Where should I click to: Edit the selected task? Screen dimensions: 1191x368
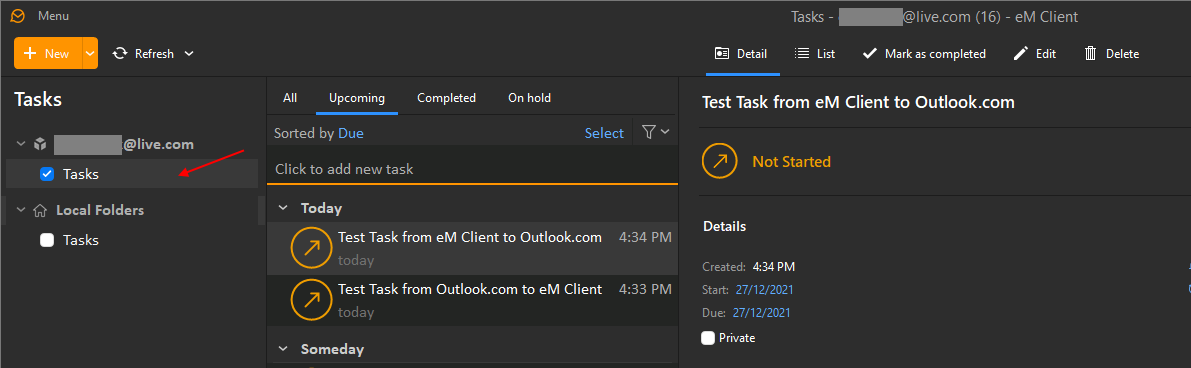[x=1035, y=53]
